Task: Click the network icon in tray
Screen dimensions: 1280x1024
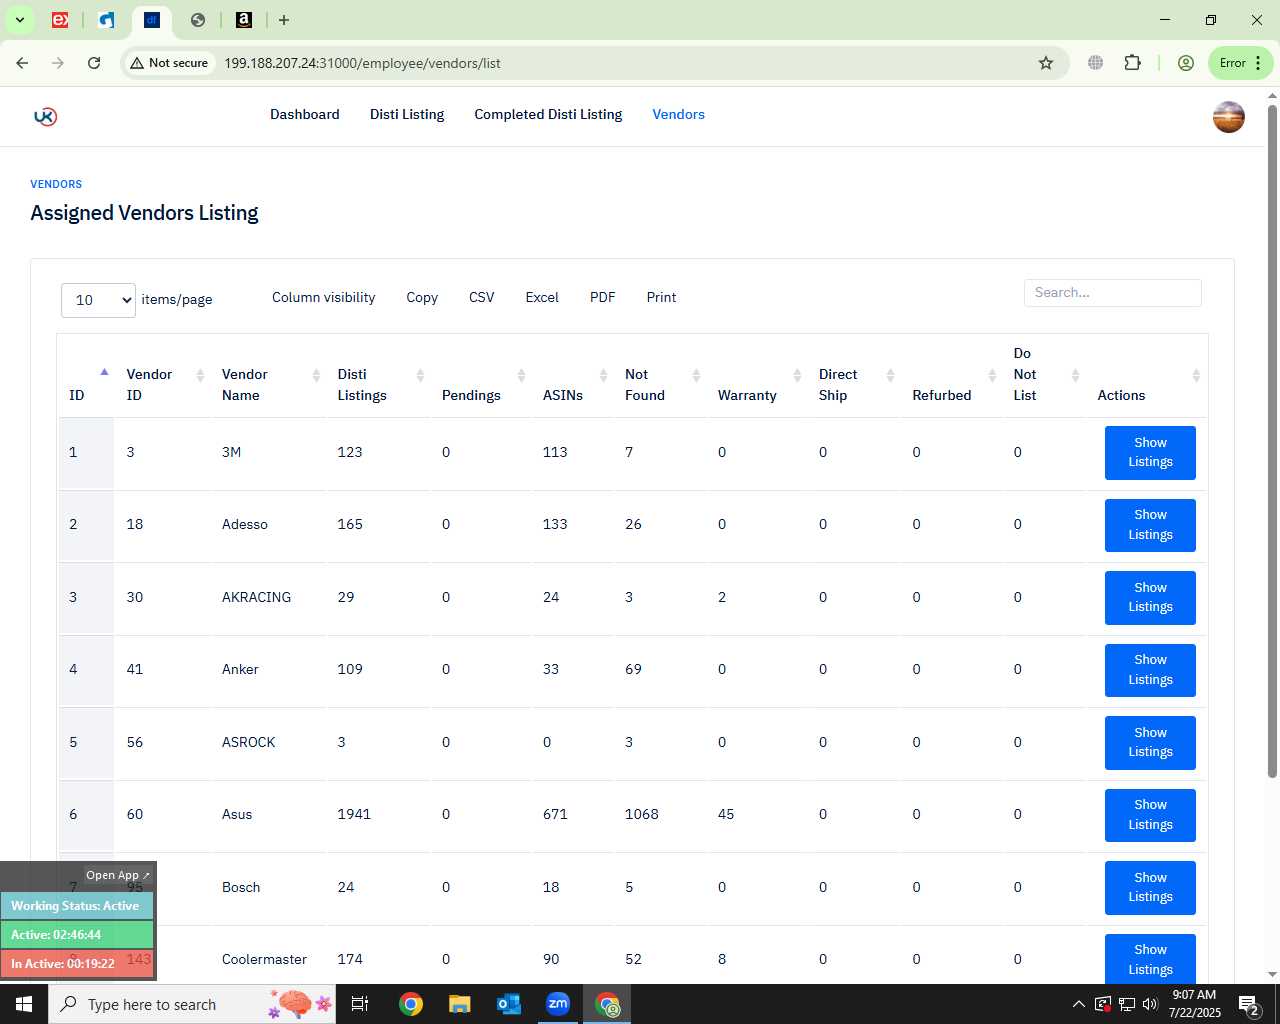Action: click(1126, 1004)
